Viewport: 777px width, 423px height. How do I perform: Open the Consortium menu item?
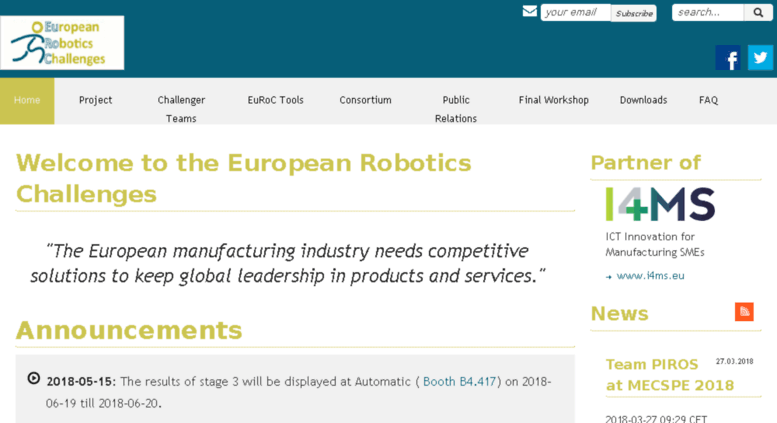click(365, 100)
